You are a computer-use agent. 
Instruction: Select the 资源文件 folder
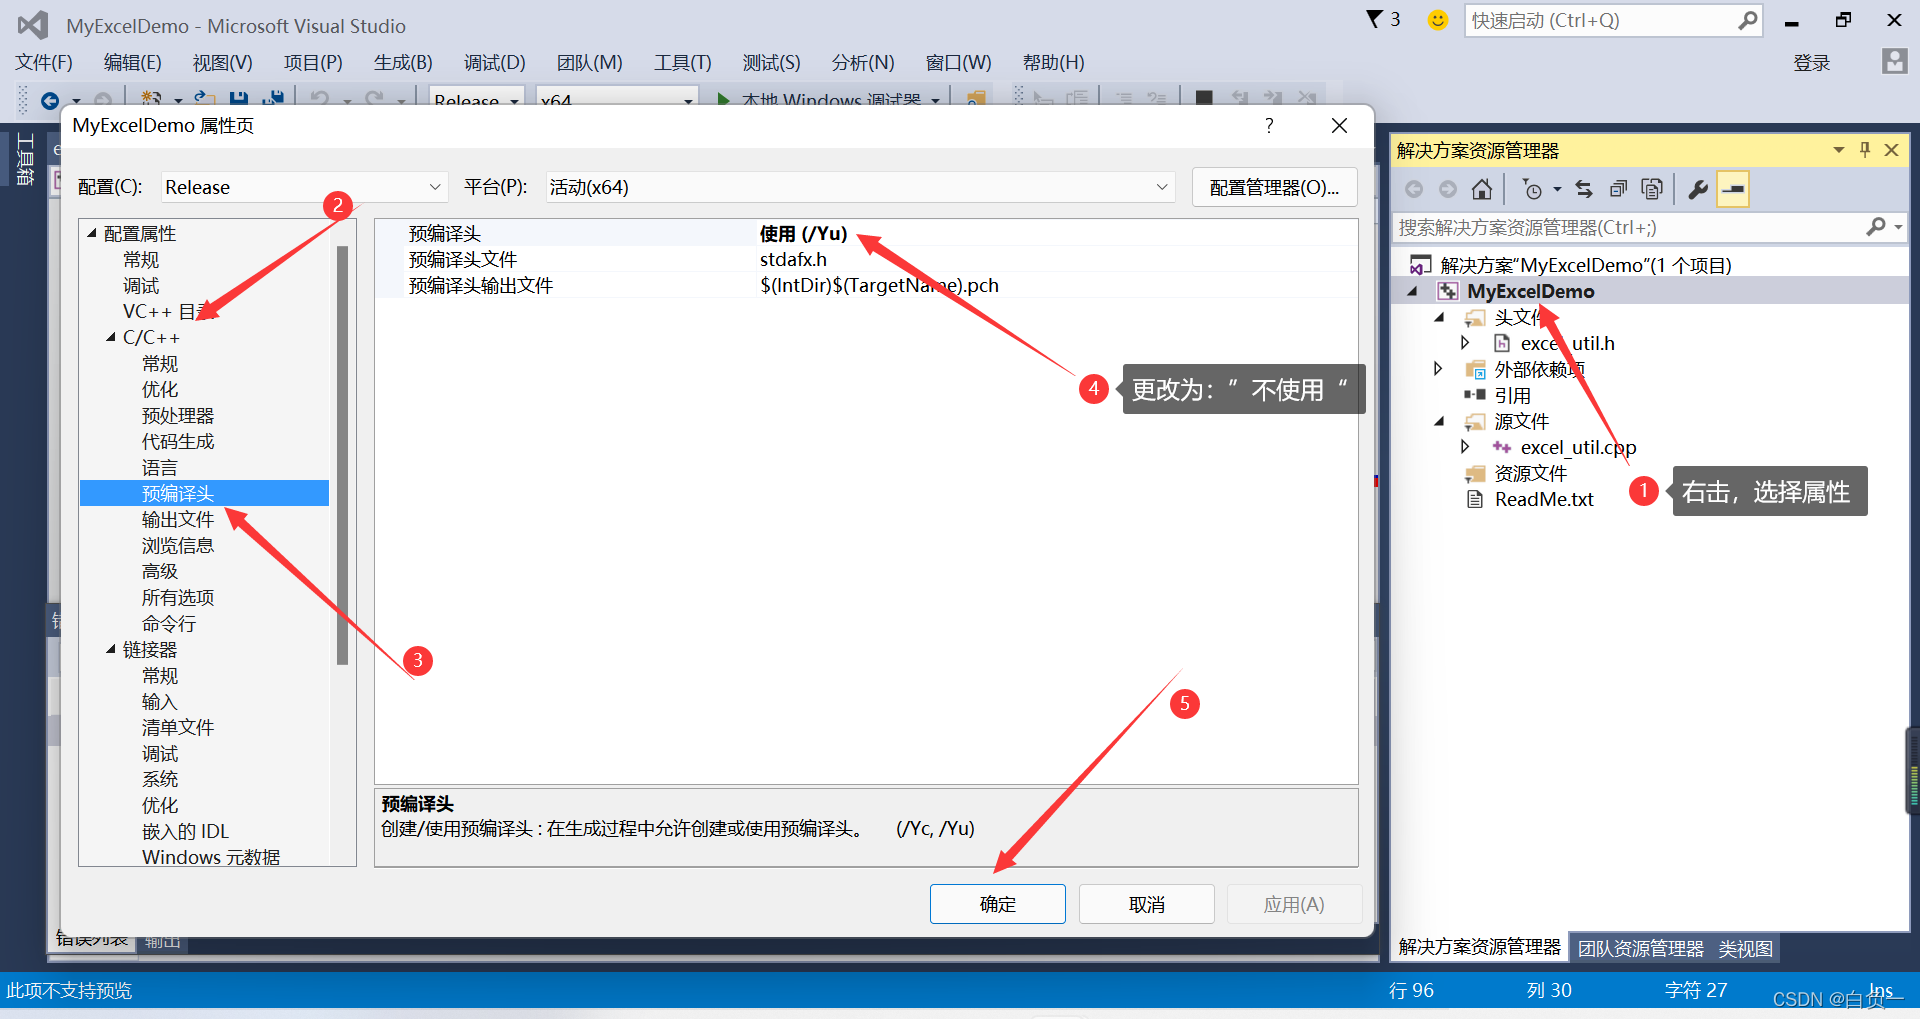(x=1530, y=473)
